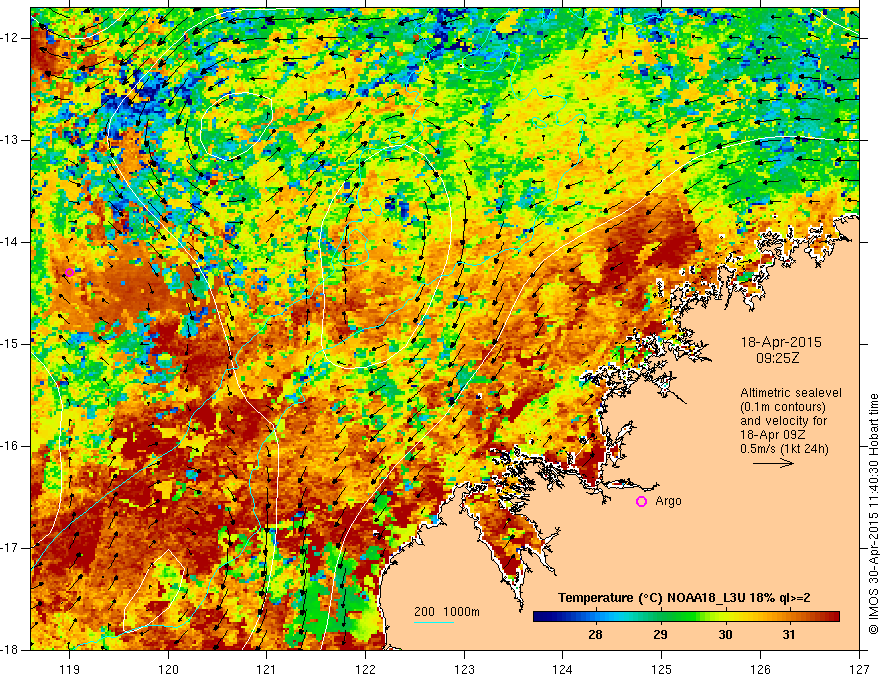Viewport: 880px width, 680px height.
Task: Click longitude axis label 123
Action: (464, 669)
